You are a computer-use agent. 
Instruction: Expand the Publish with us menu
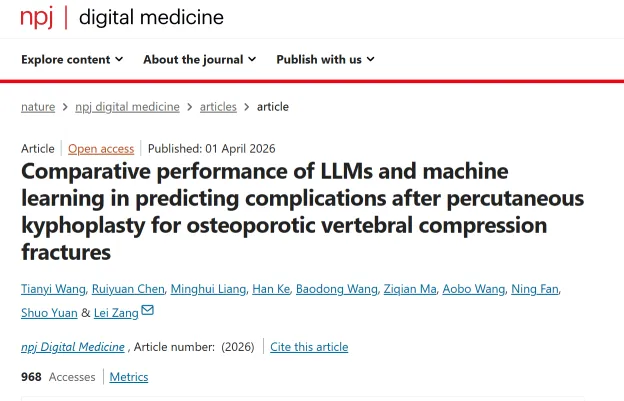click(325, 59)
